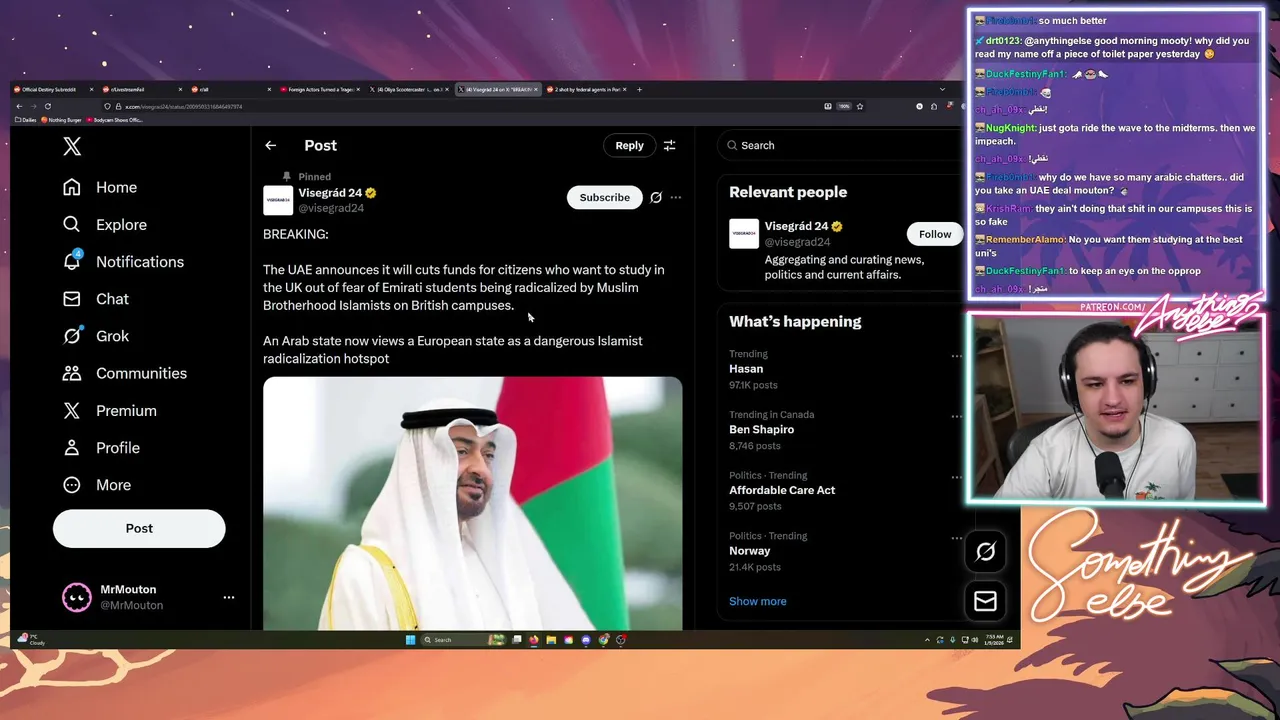This screenshot has height=720, width=1280.
Task: Open the Dailies bookmarks folder
Action: click(26, 120)
